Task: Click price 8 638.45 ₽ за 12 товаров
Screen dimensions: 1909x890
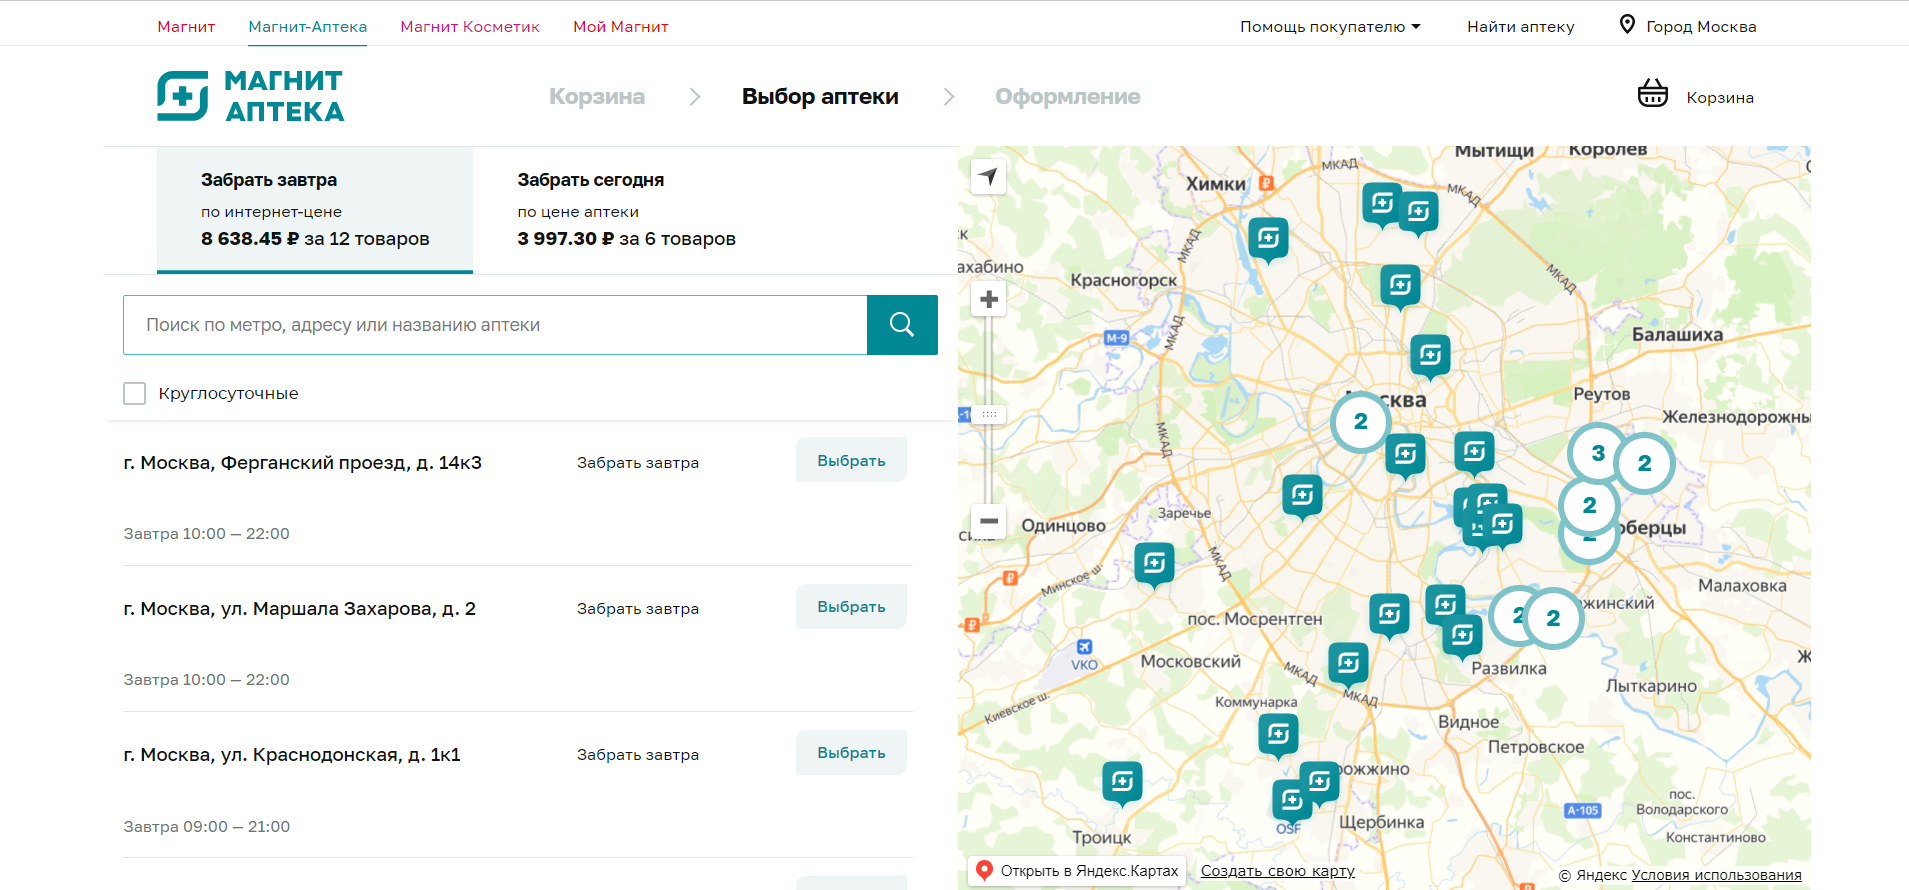Action: (x=315, y=239)
